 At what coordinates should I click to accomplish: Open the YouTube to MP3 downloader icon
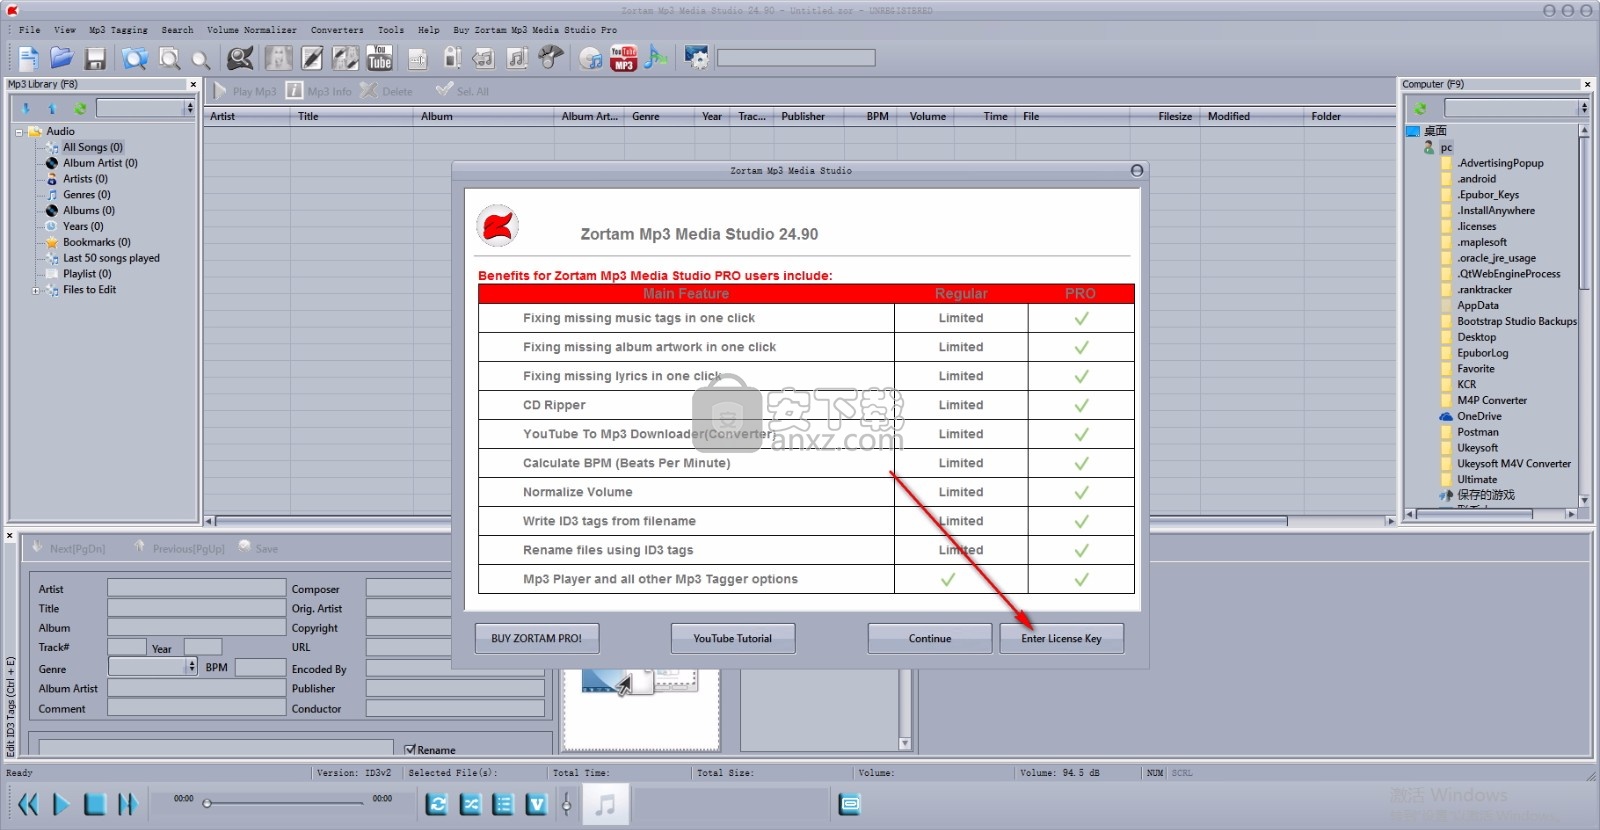click(624, 58)
